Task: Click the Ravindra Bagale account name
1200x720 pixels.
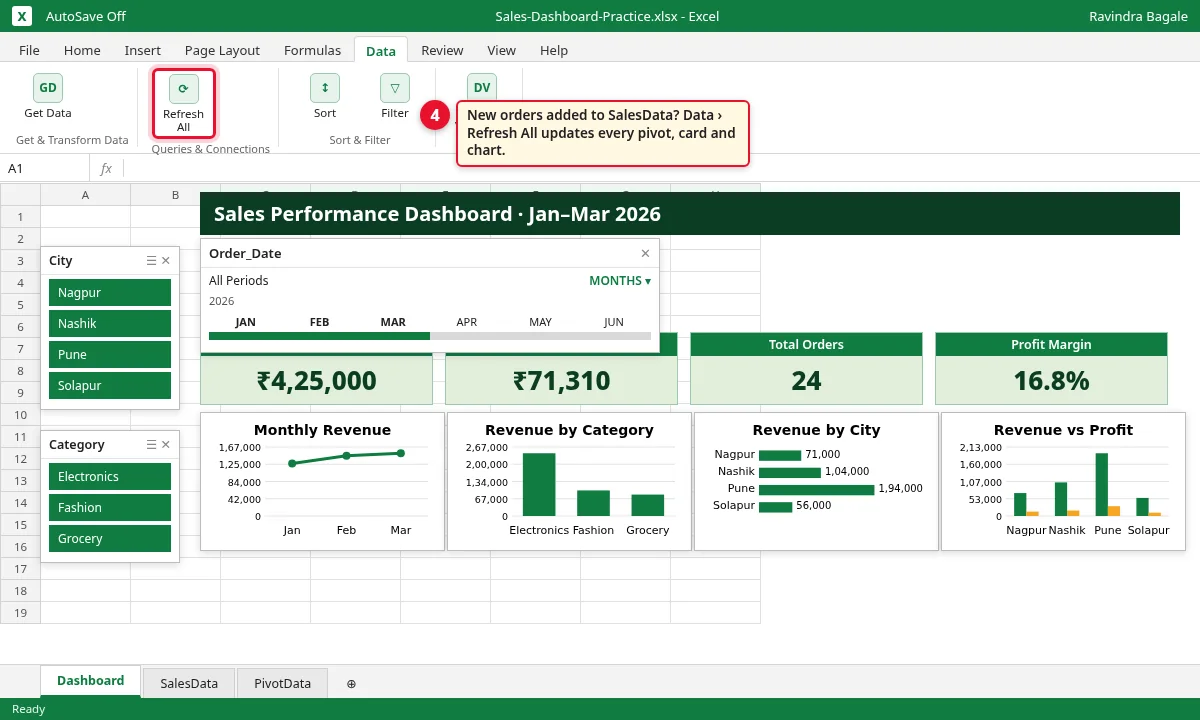Action: 1138,16
